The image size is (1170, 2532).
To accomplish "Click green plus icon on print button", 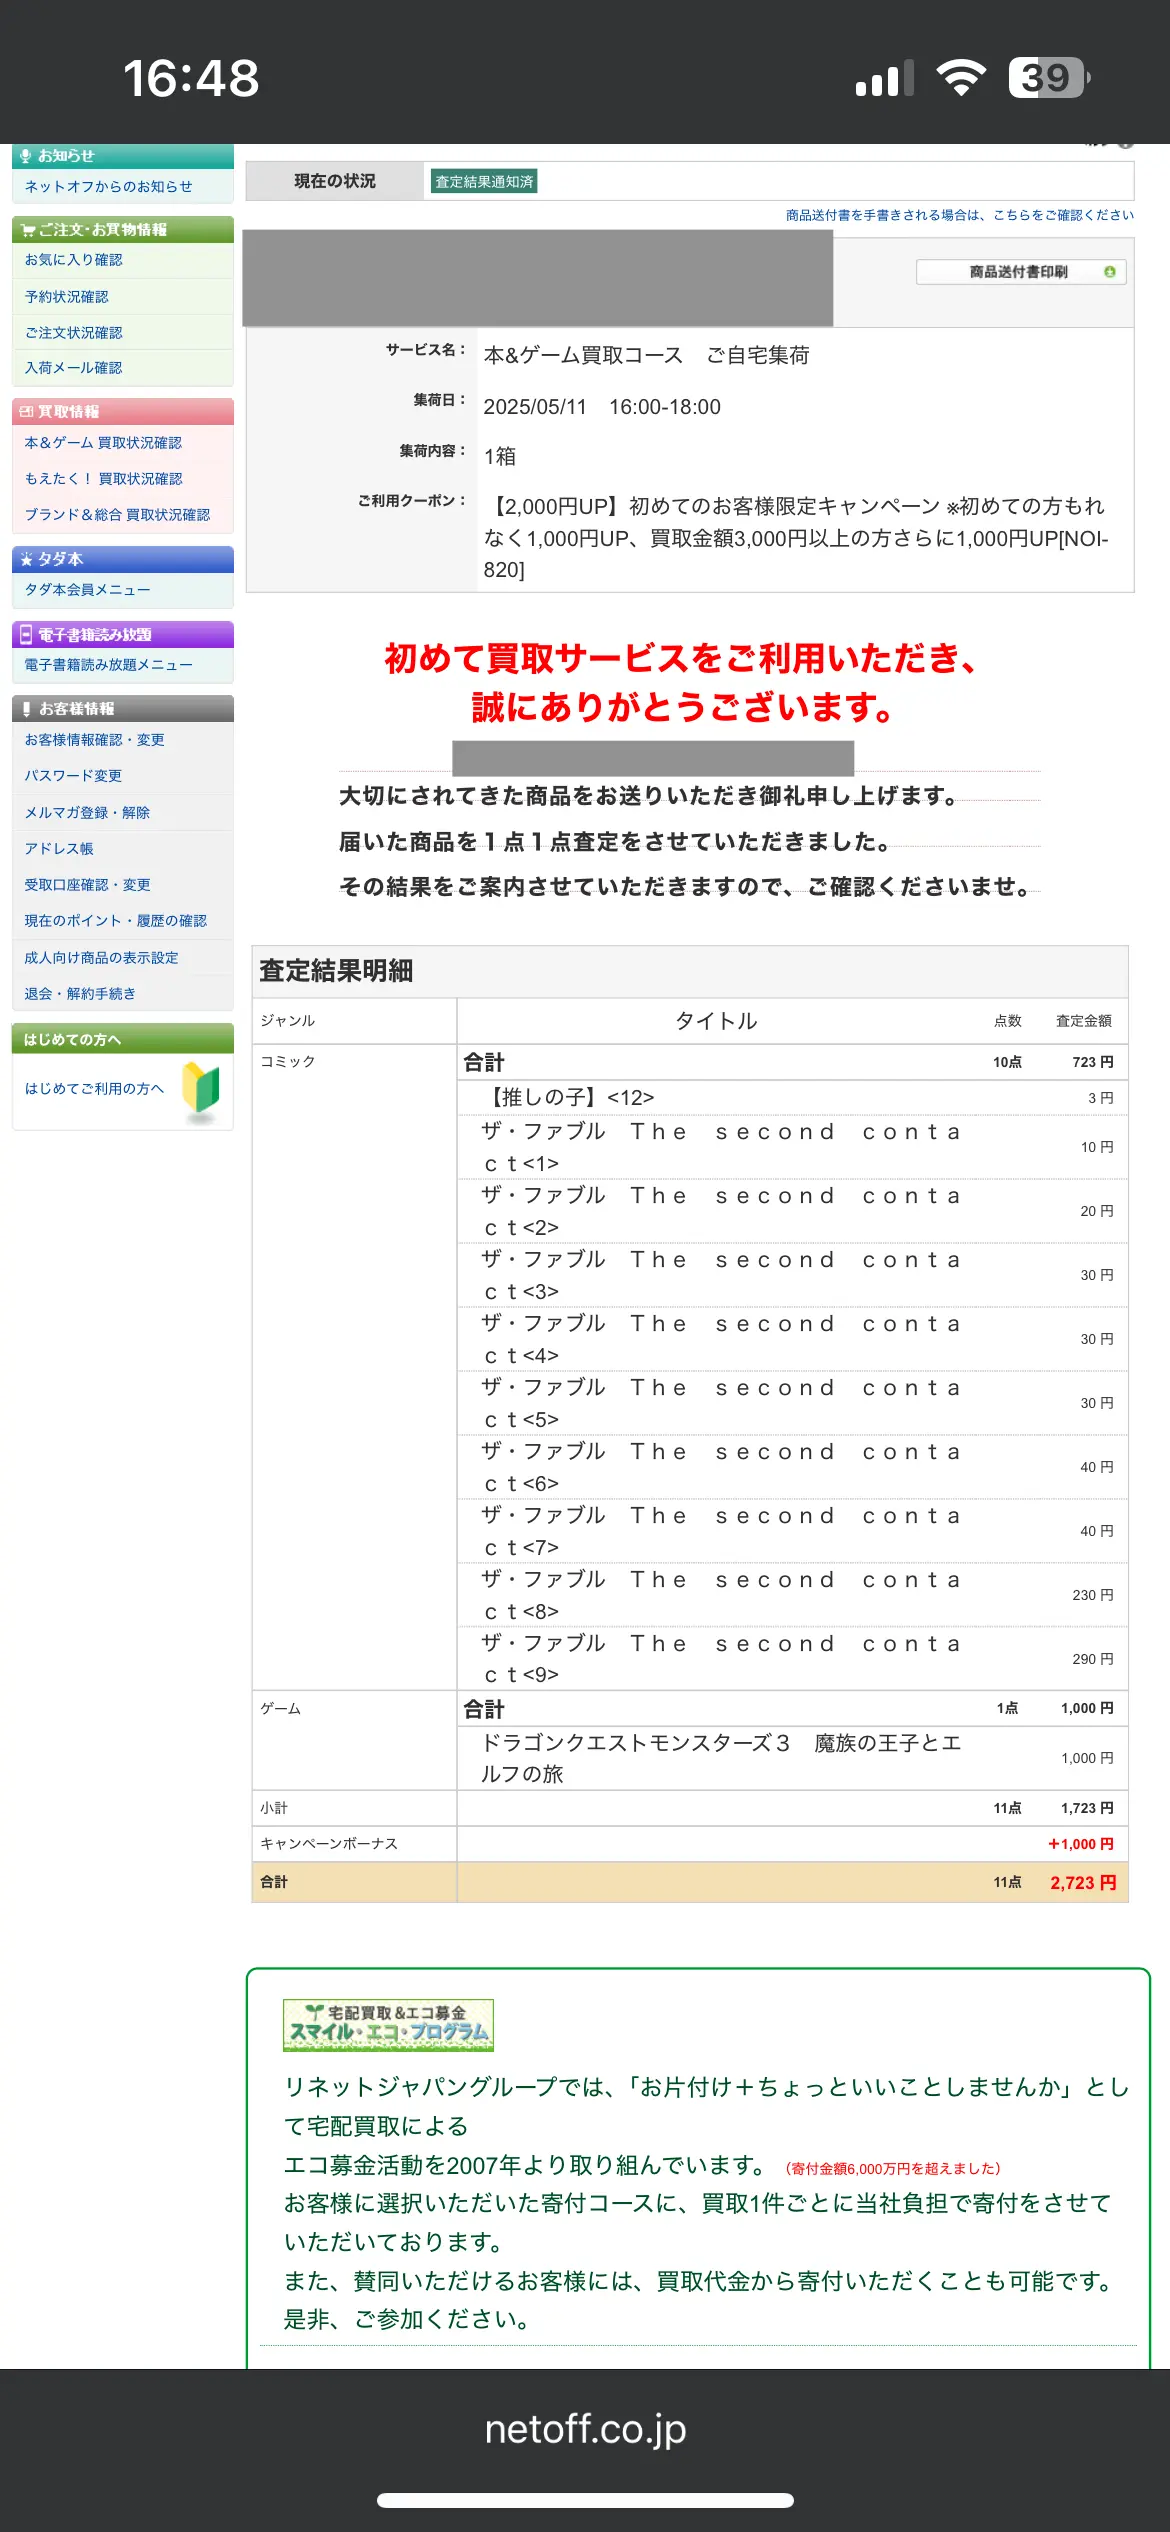I will click(x=1109, y=272).
